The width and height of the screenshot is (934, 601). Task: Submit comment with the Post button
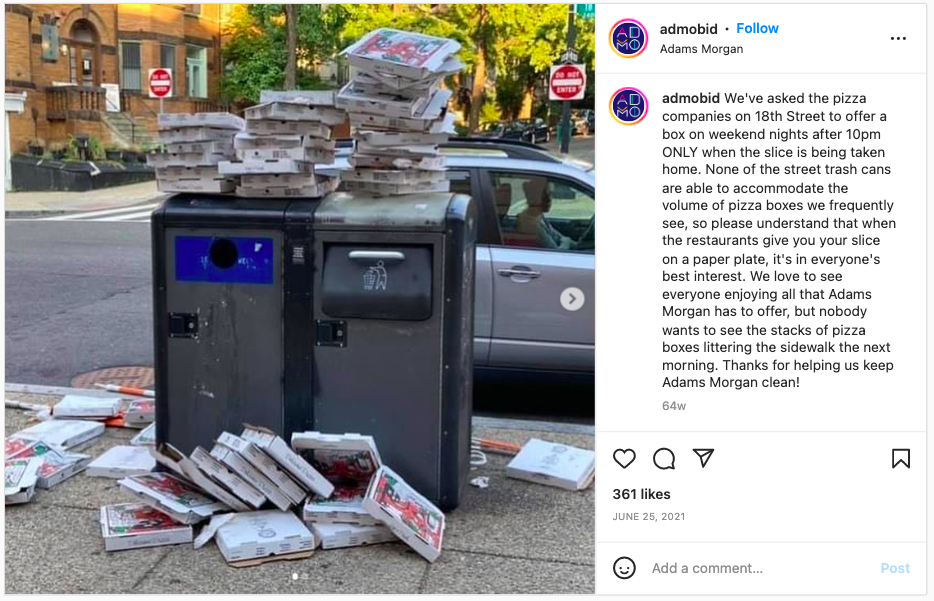(x=895, y=568)
